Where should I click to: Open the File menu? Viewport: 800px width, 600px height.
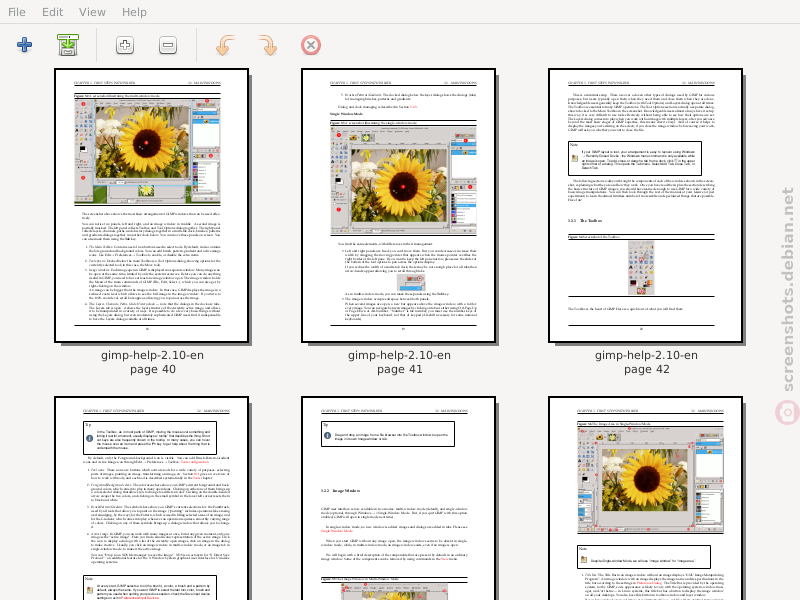coord(17,12)
